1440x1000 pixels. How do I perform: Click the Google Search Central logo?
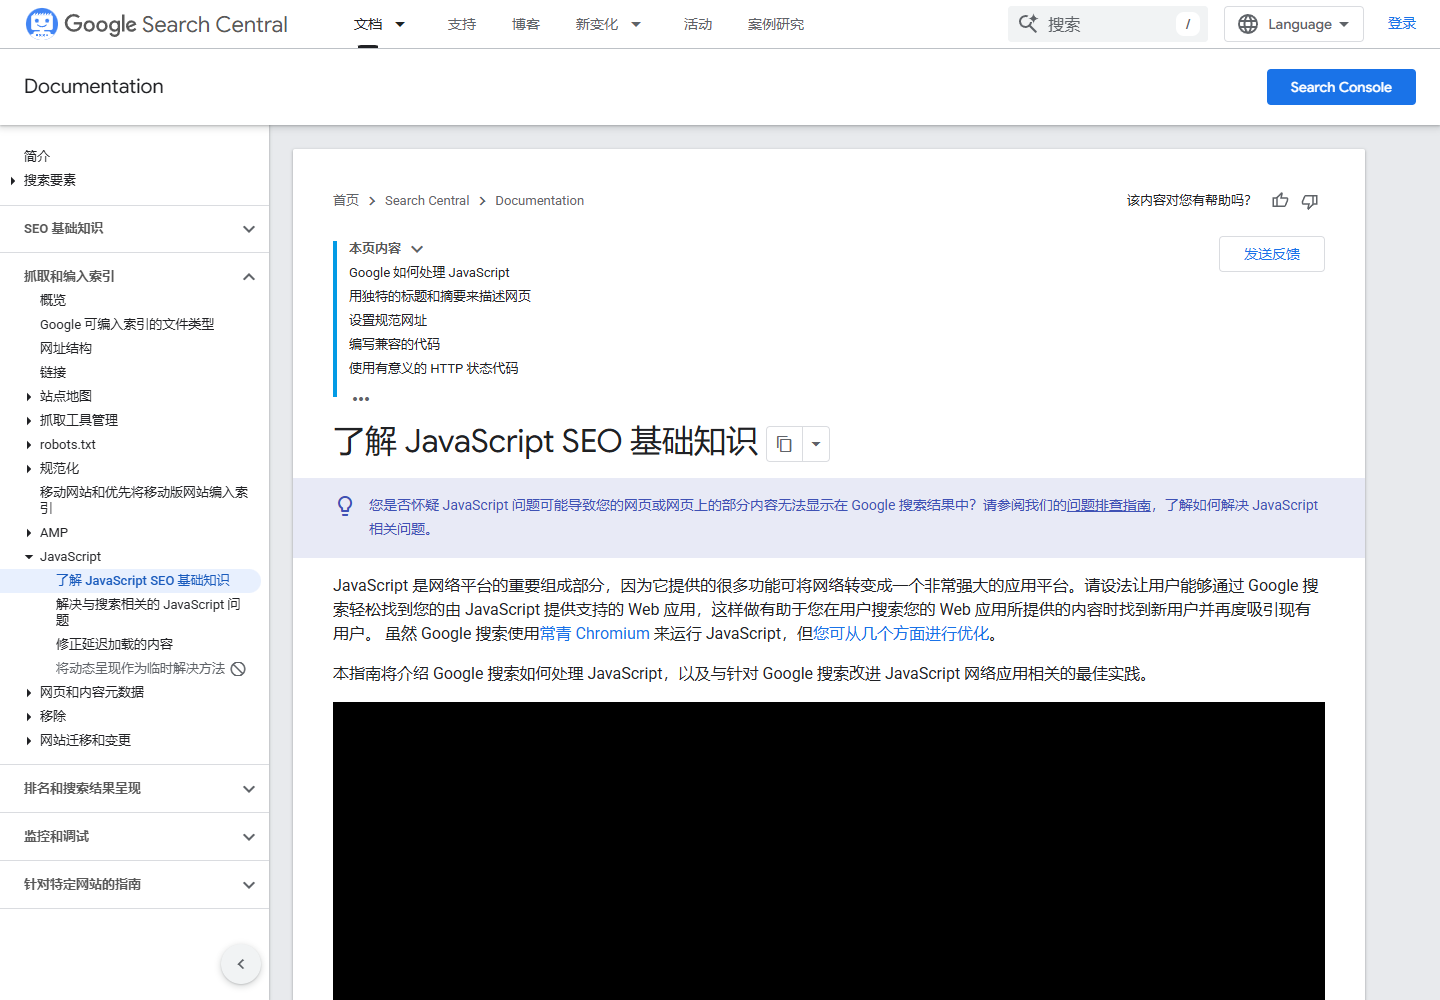[156, 24]
